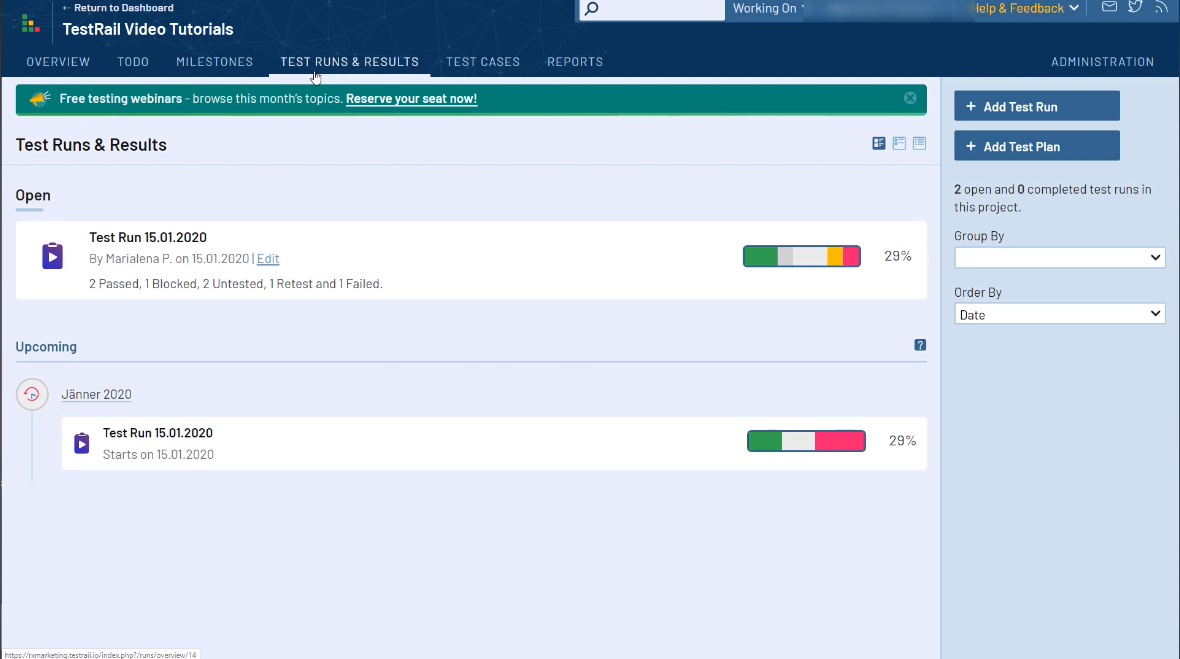Click the open Test Run clipboard icon
1180x659 pixels.
[52, 256]
